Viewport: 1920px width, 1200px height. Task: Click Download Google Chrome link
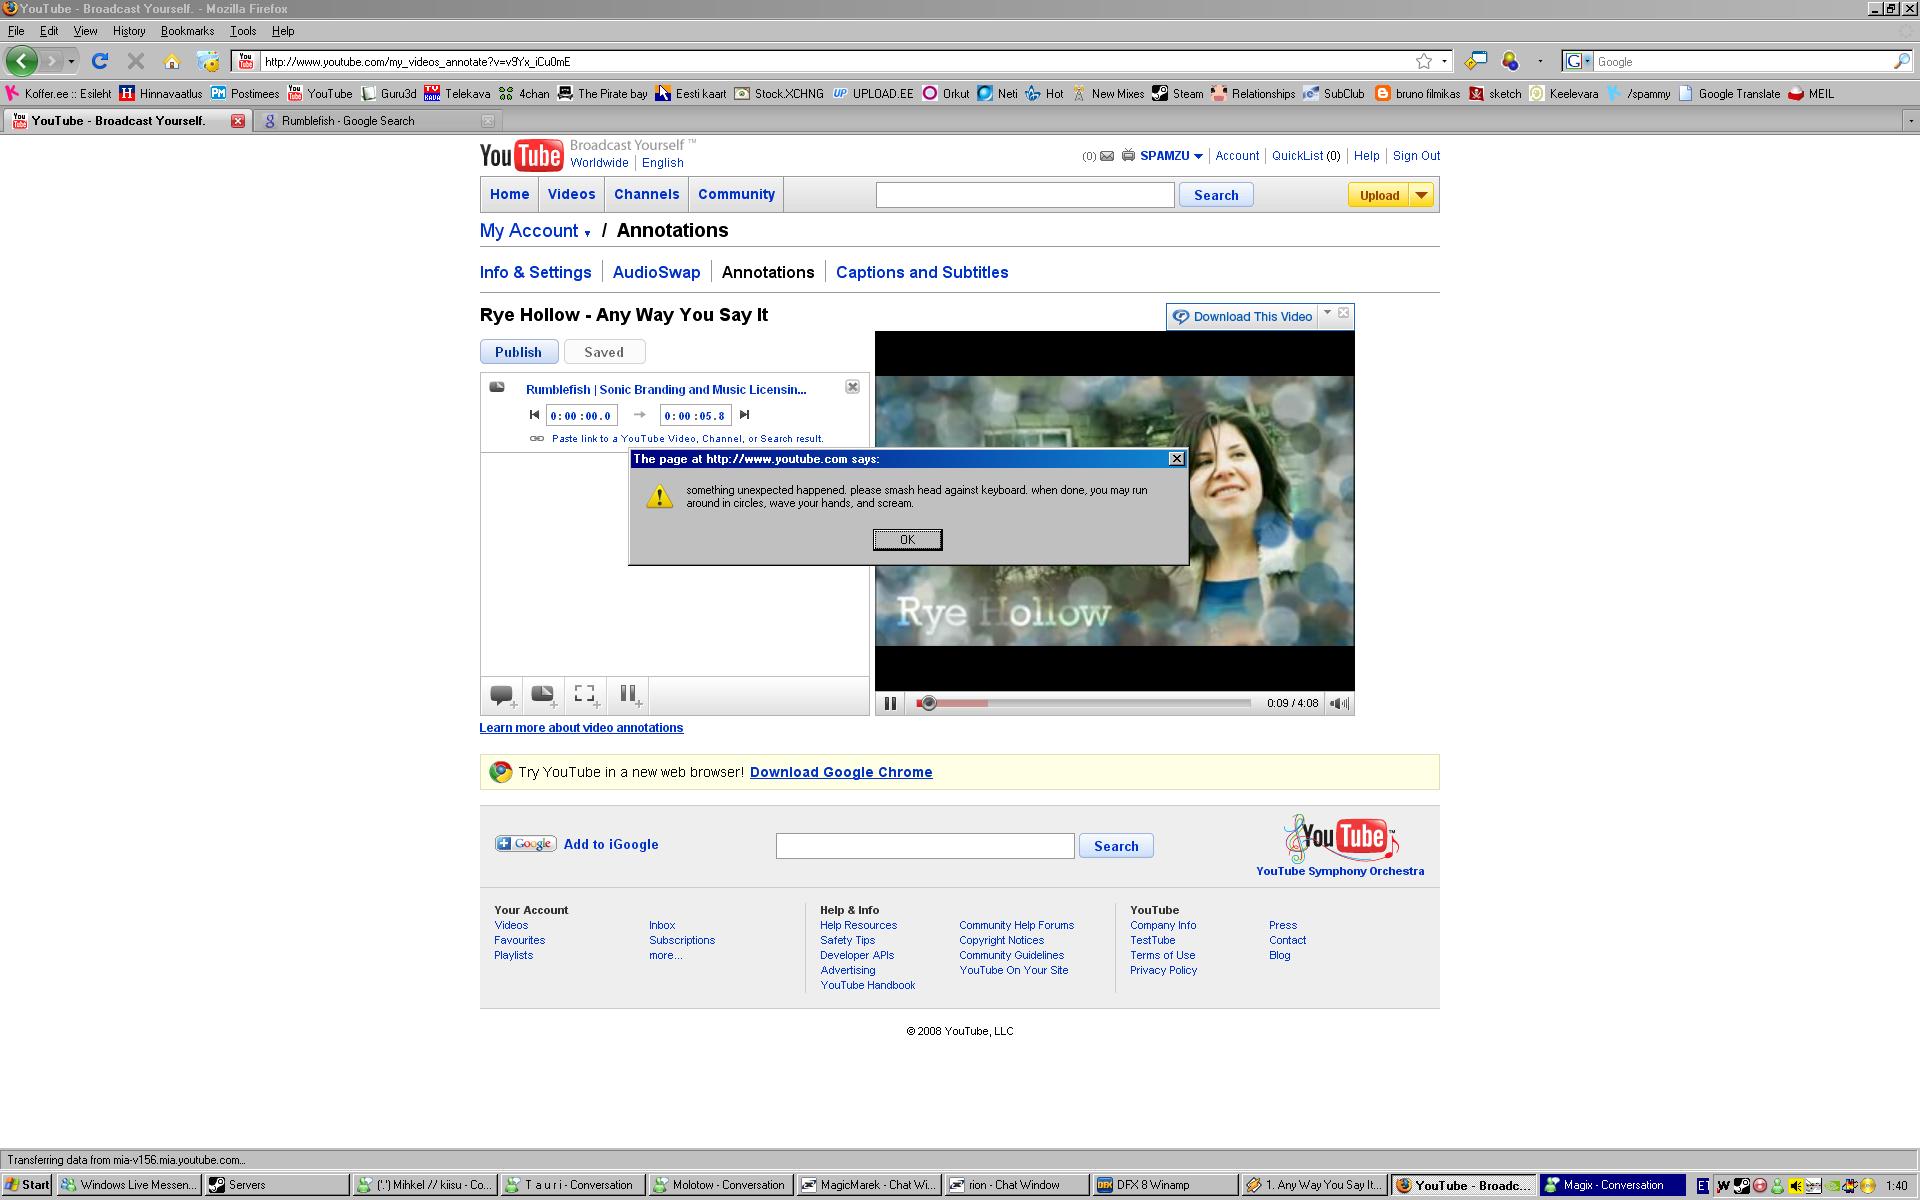(x=841, y=772)
